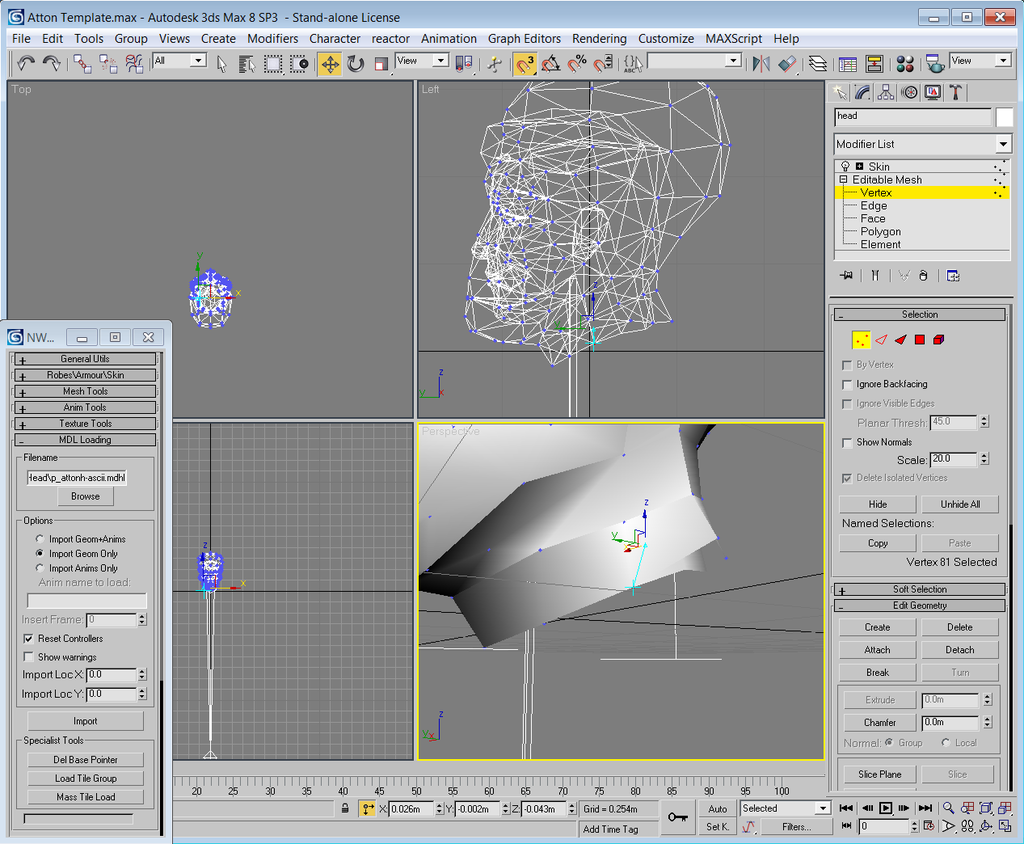Activate the Select and Link tool

tap(82, 63)
